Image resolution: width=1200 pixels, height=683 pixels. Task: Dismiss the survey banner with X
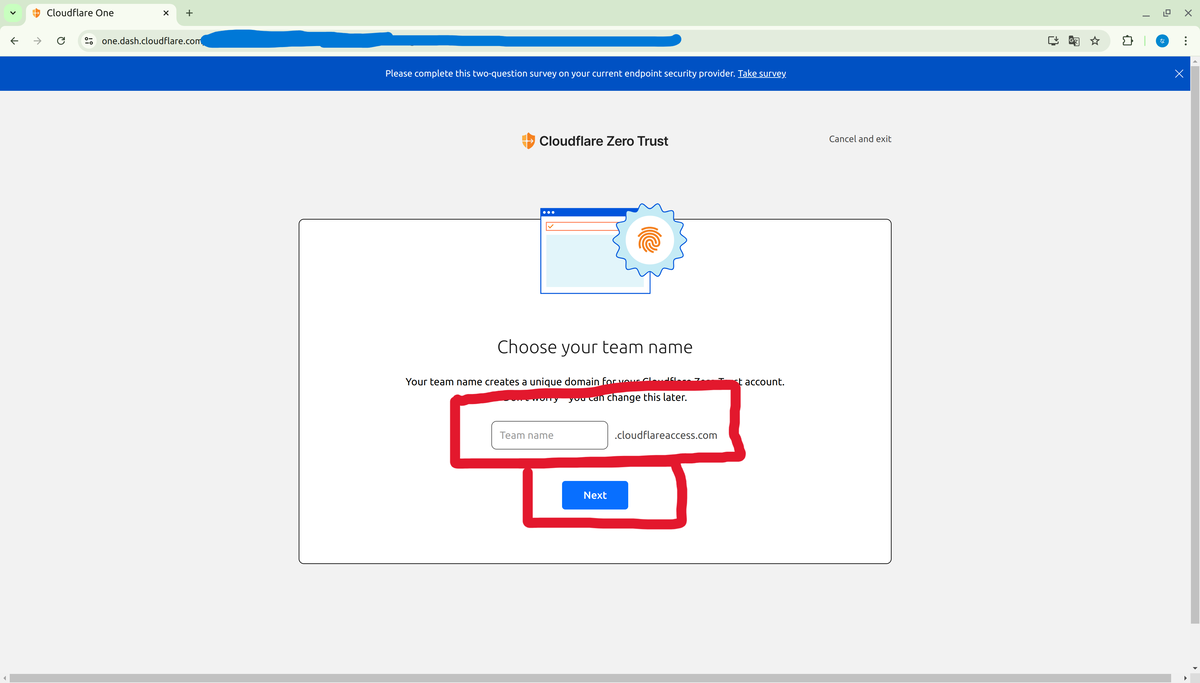[x=1179, y=74]
